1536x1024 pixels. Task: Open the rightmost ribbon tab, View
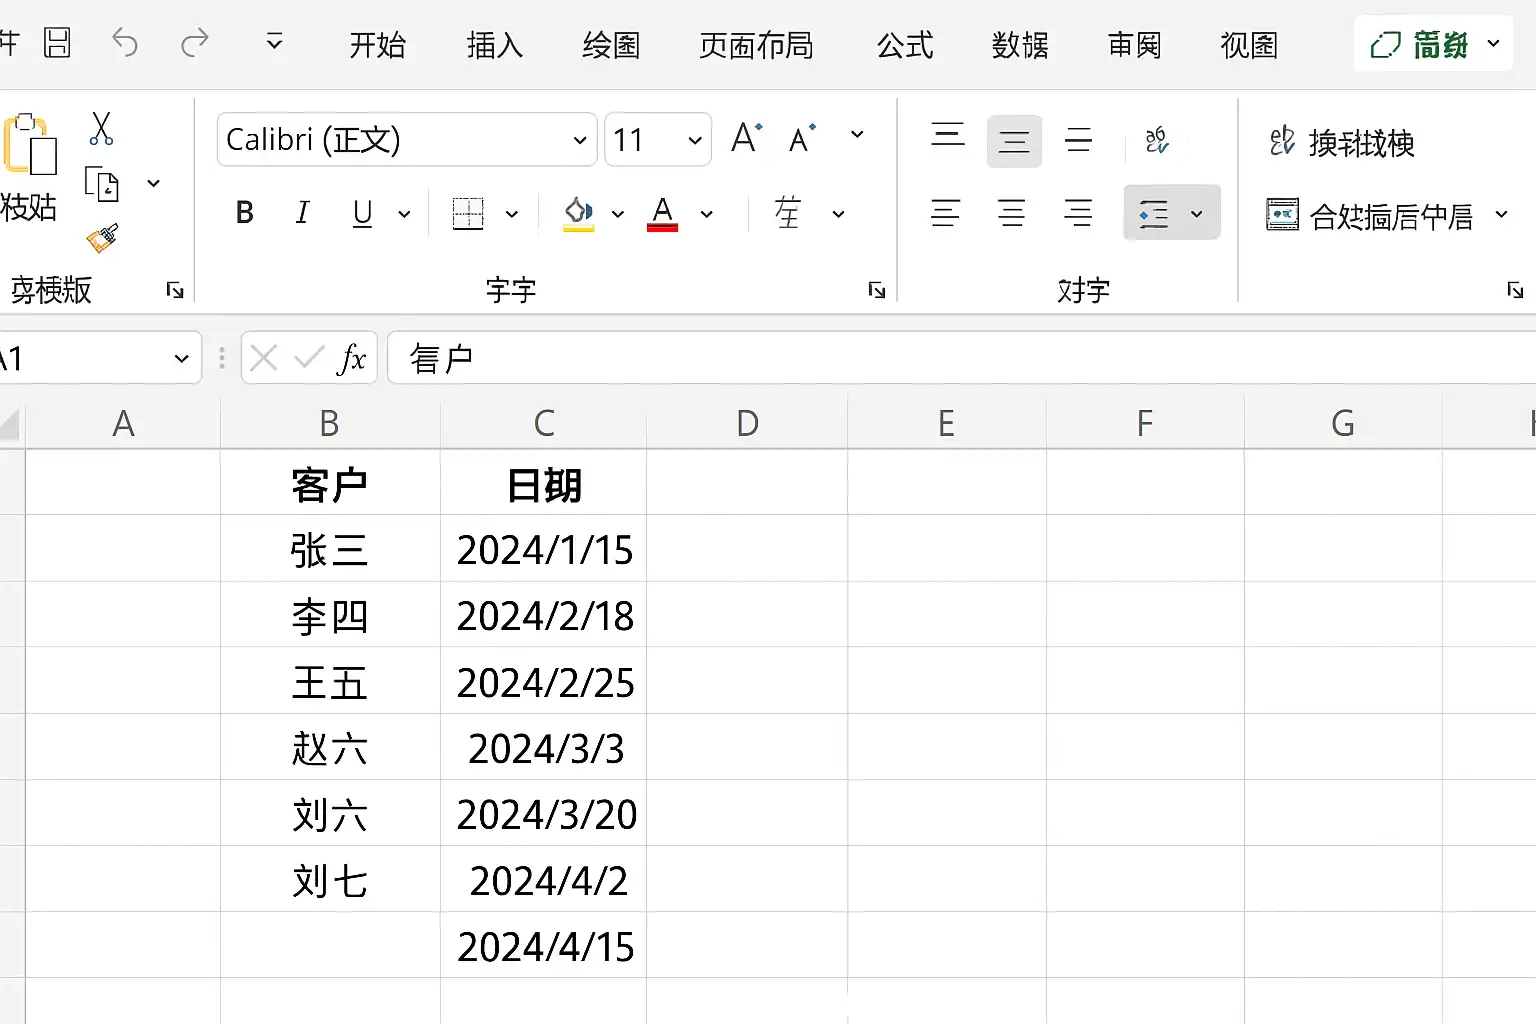point(1249,45)
